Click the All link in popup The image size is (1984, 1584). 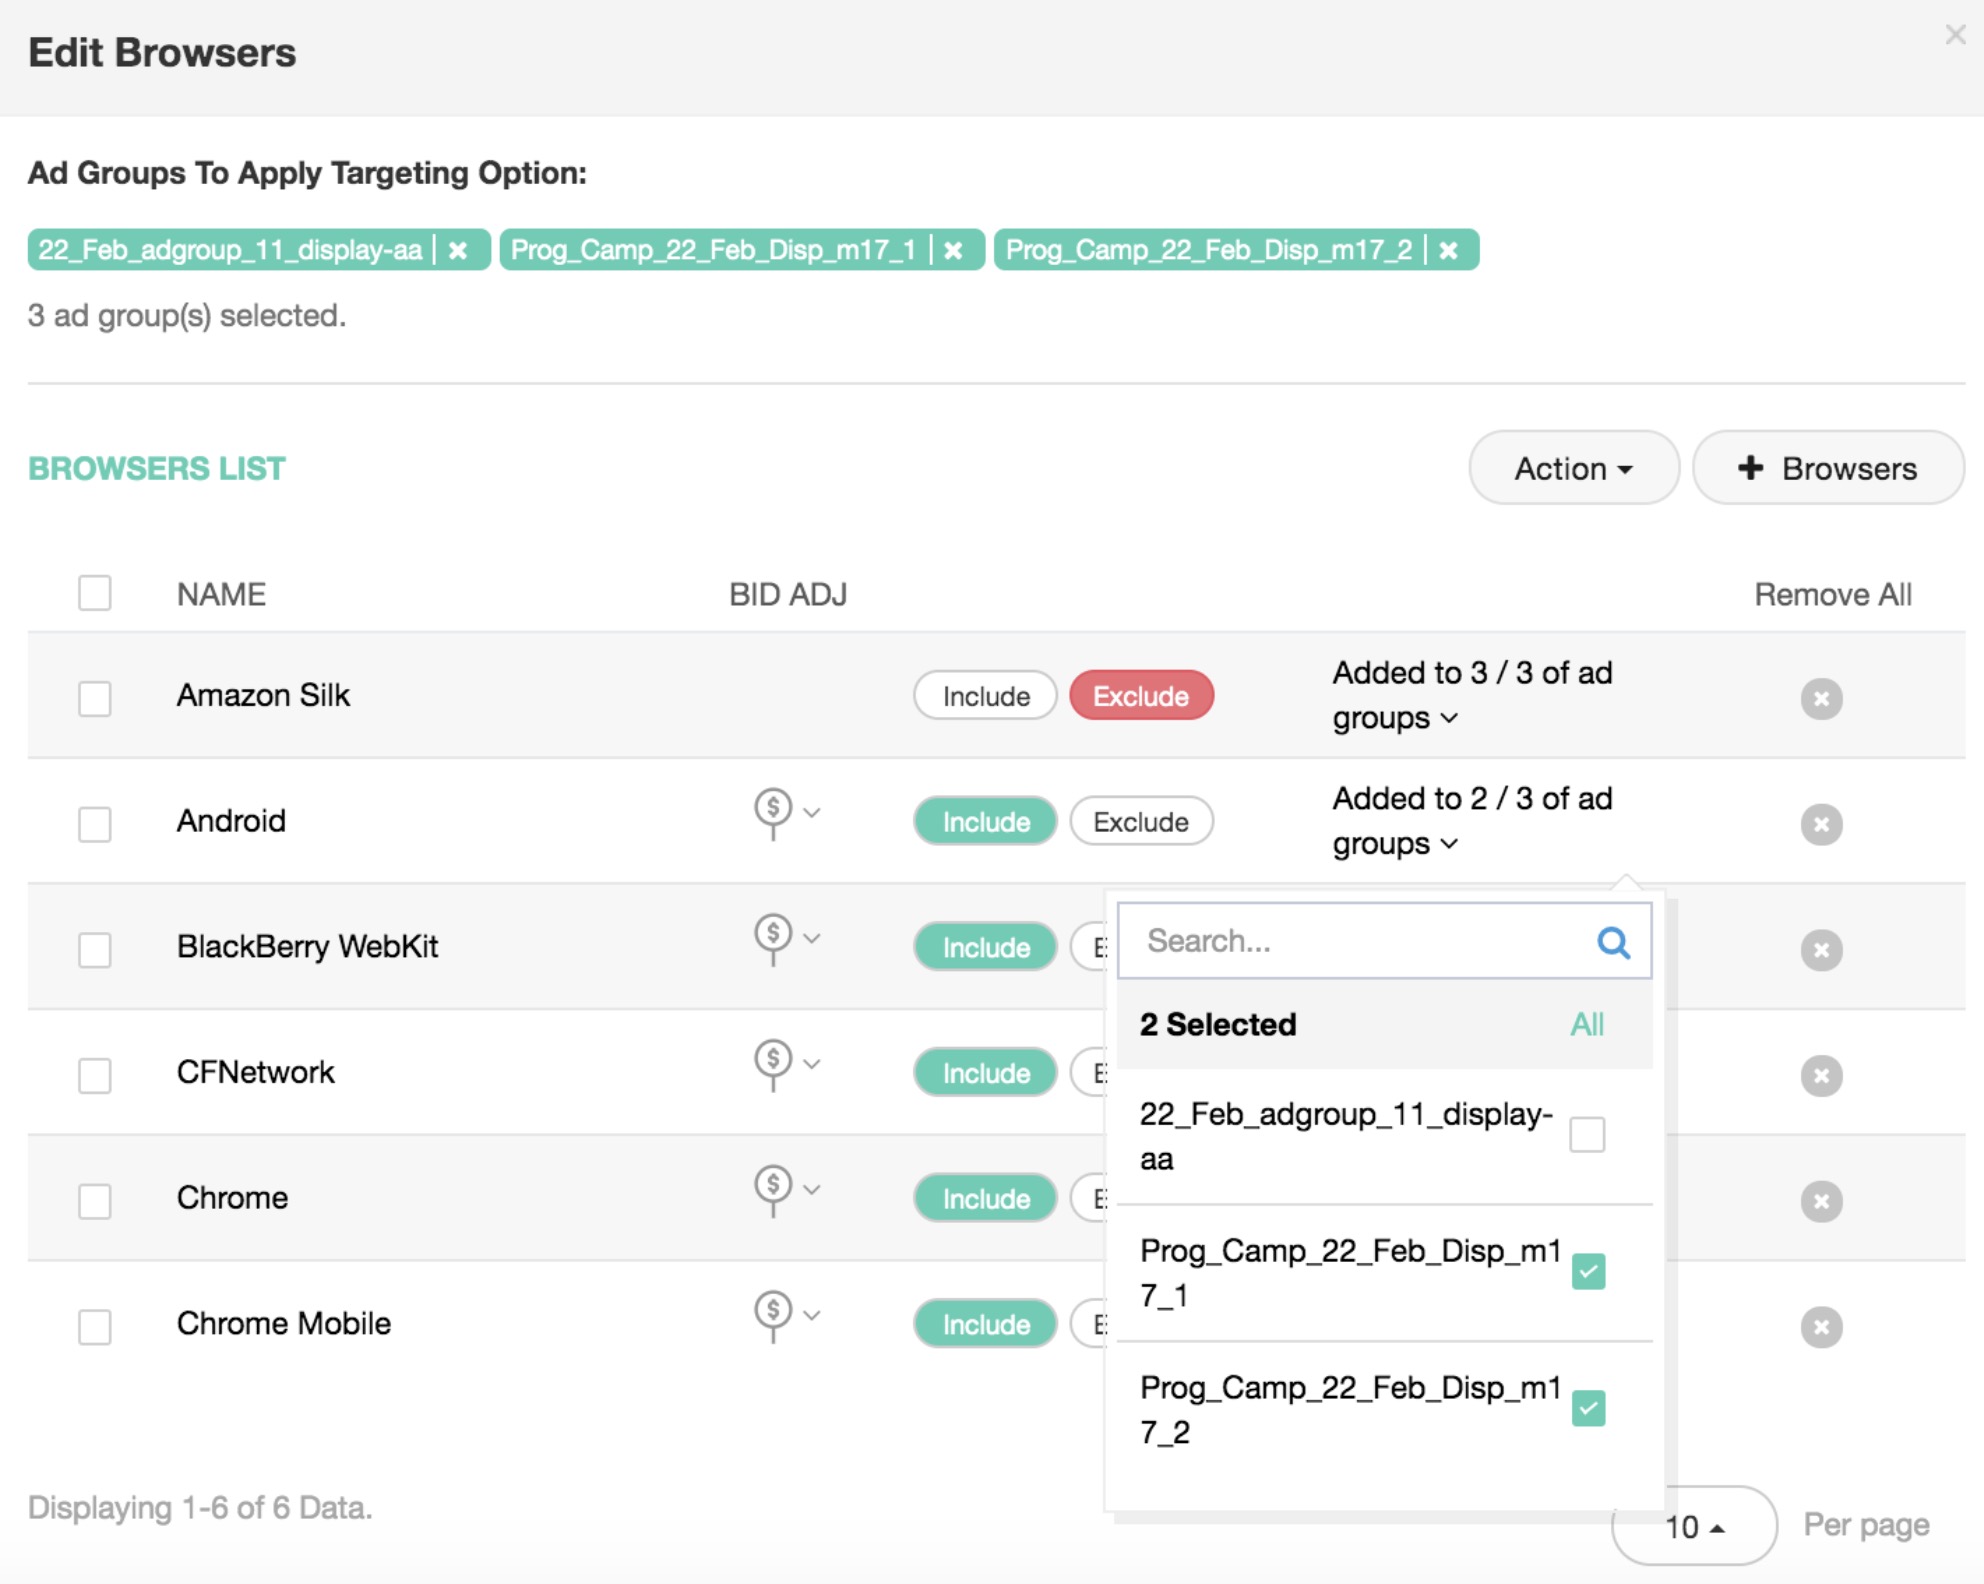point(1586,1024)
